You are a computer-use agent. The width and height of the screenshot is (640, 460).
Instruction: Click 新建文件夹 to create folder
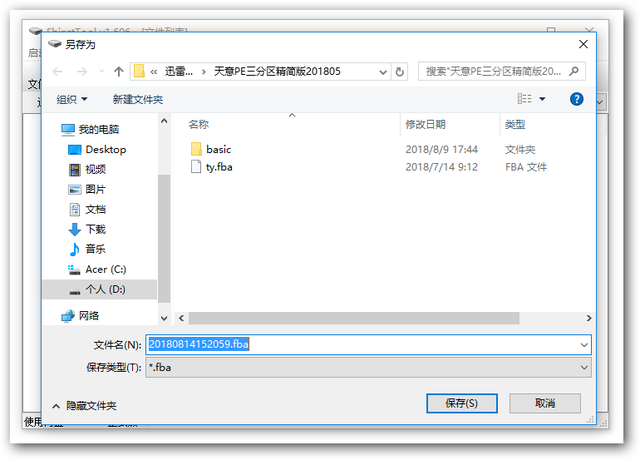pyautogui.click(x=138, y=99)
